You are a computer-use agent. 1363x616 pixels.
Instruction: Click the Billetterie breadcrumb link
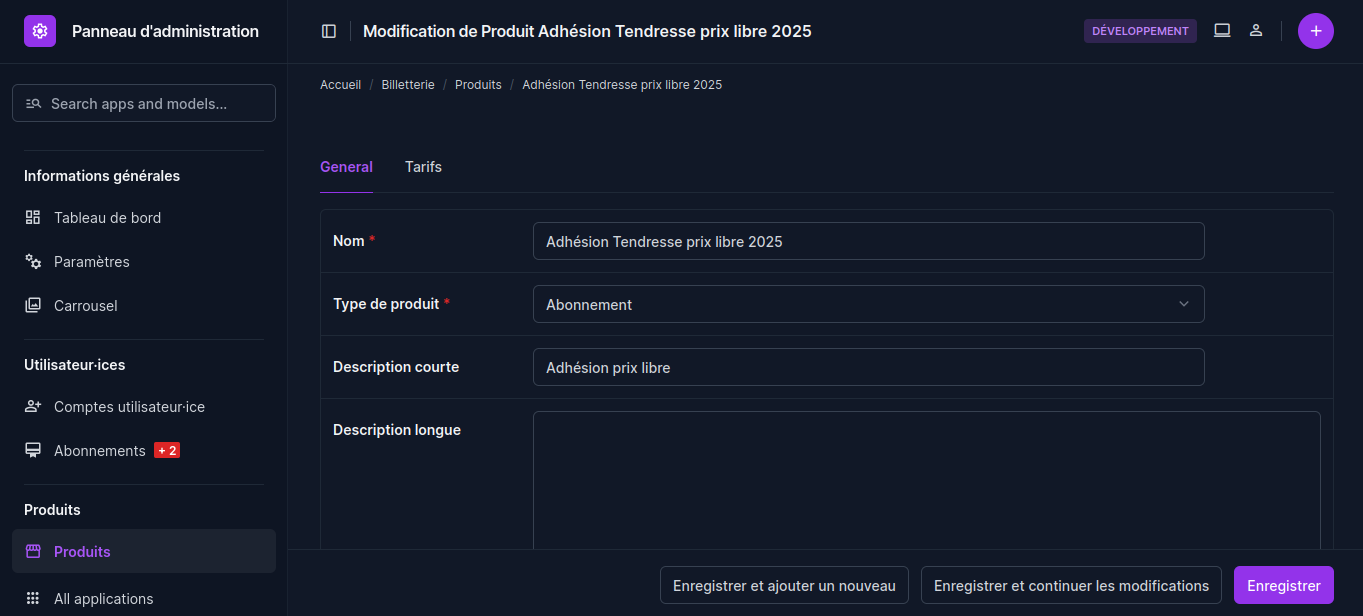click(x=408, y=85)
